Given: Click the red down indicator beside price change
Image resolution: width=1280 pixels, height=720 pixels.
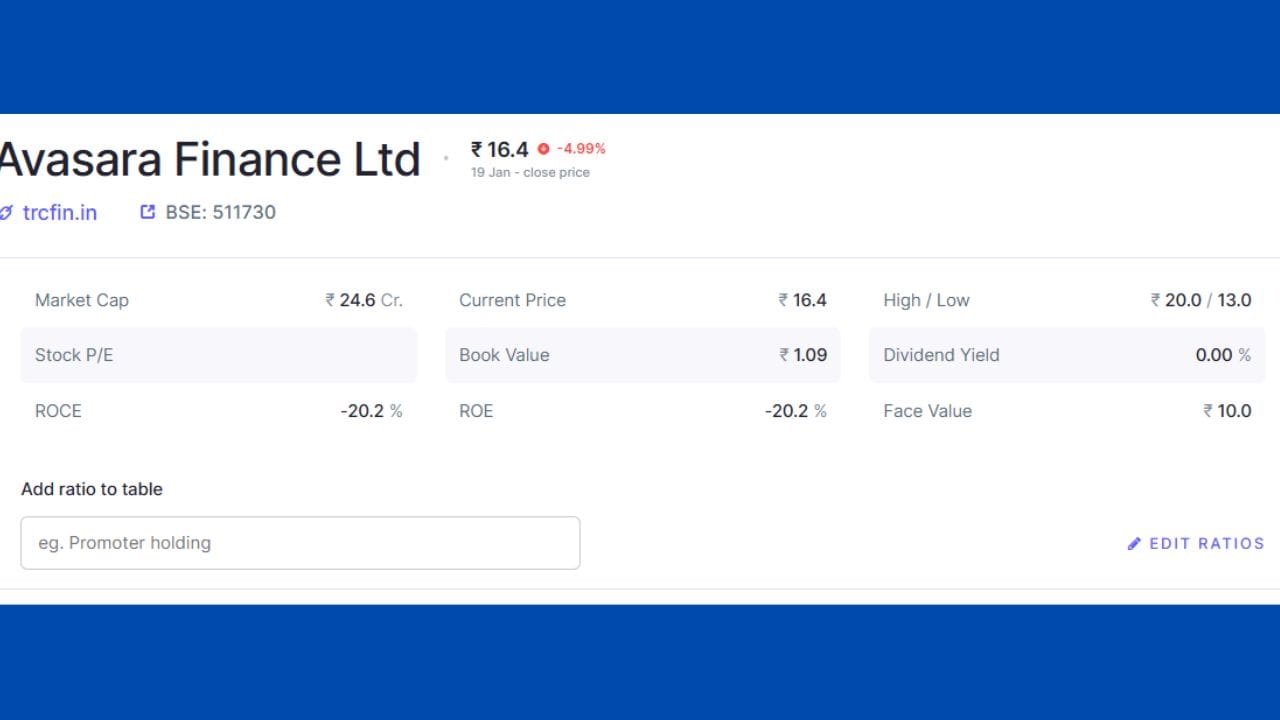Looking at the screenshot, I should point(543,149).
